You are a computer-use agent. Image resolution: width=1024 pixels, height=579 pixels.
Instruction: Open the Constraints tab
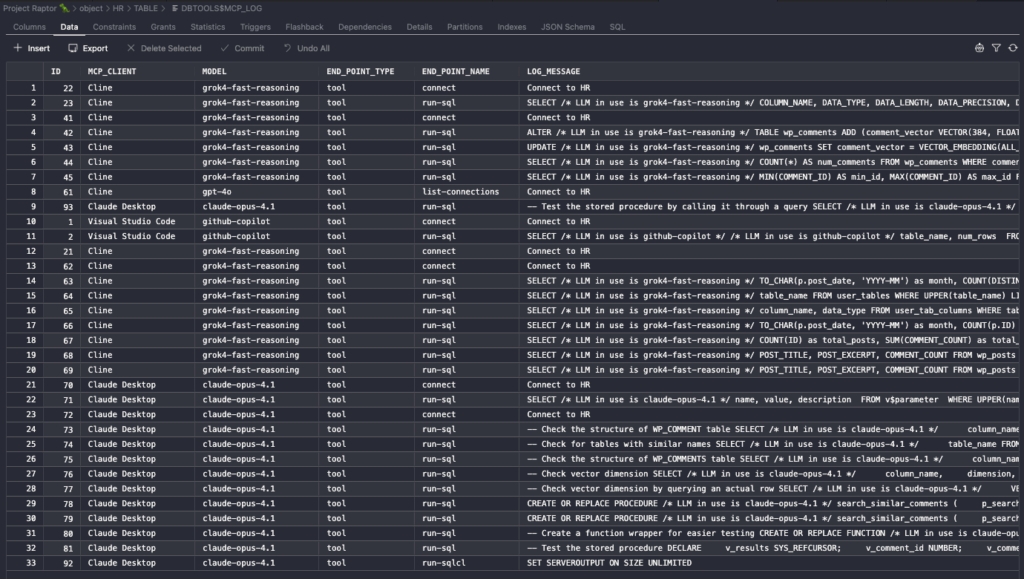[x=114, y=27]
